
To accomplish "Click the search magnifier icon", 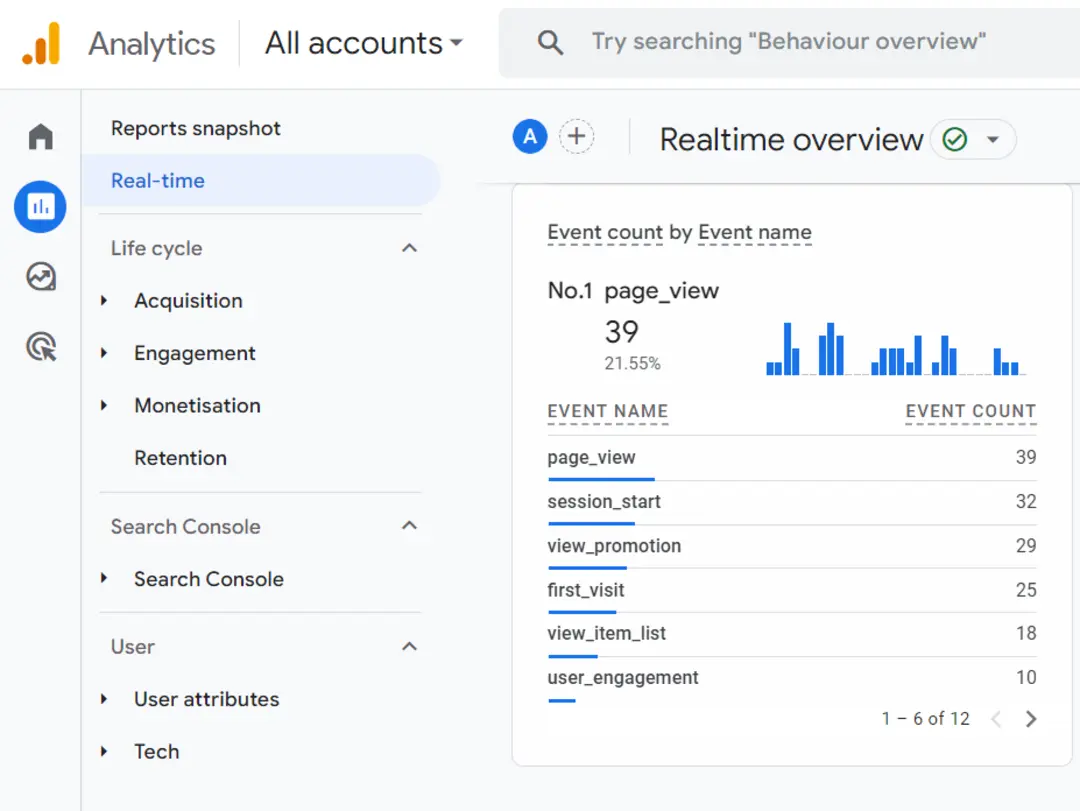I will click(550, 43).
